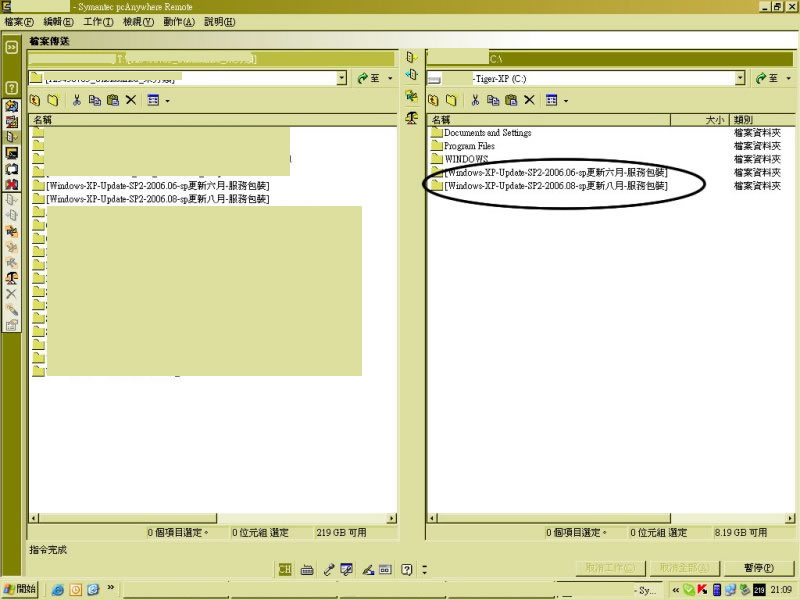Click the command queue monitor icon in left sidebar

click(11, 153)
